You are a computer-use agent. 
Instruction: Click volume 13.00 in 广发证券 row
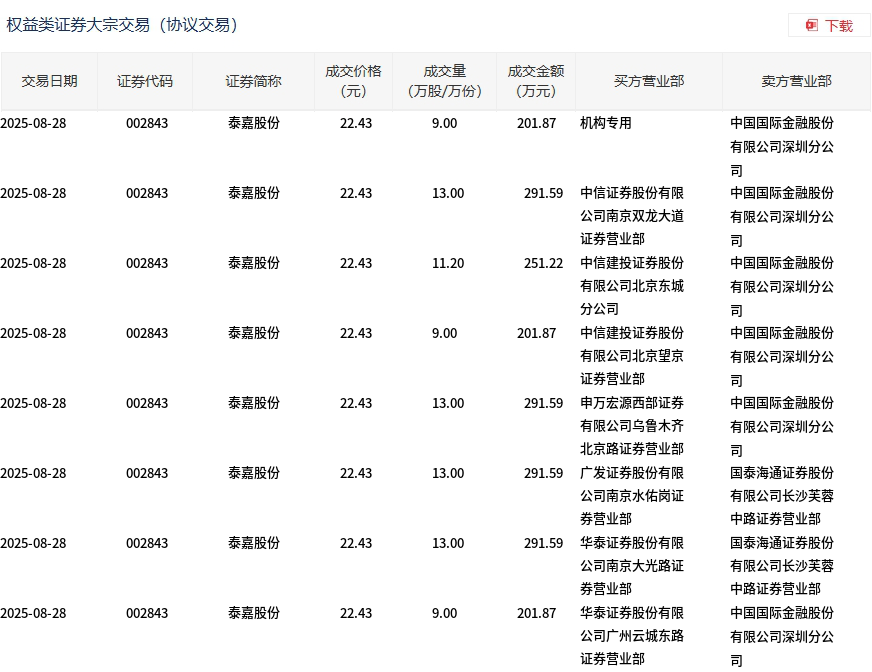[448, 473]
